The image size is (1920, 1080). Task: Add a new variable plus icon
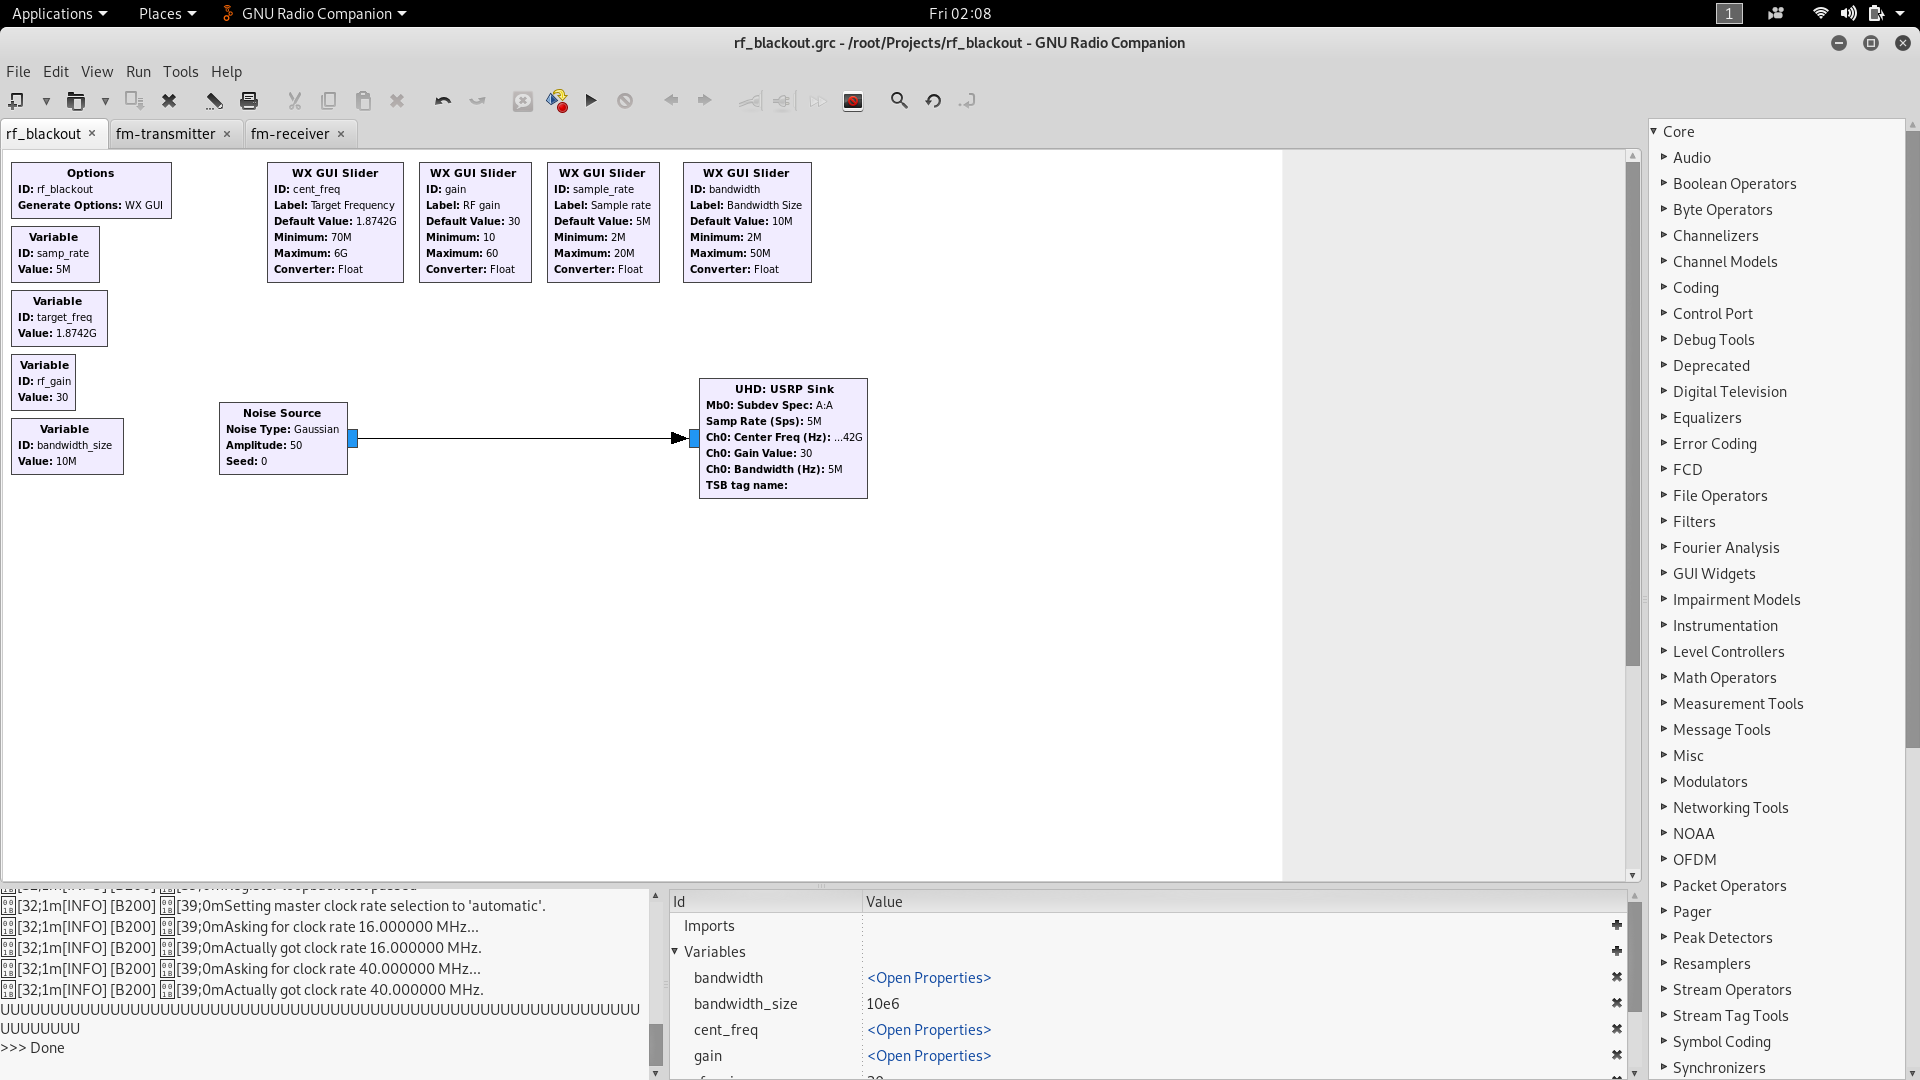pyautogui.click(x=1617, y=951)
